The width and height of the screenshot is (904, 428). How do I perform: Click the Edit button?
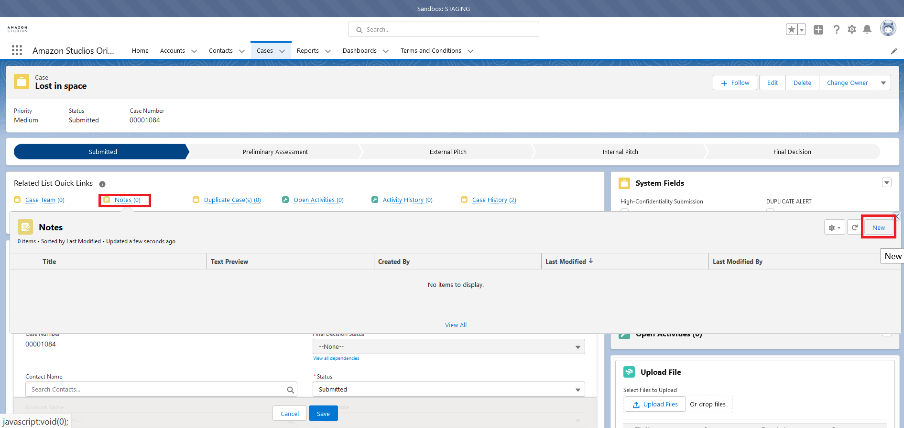pos(773,83)
